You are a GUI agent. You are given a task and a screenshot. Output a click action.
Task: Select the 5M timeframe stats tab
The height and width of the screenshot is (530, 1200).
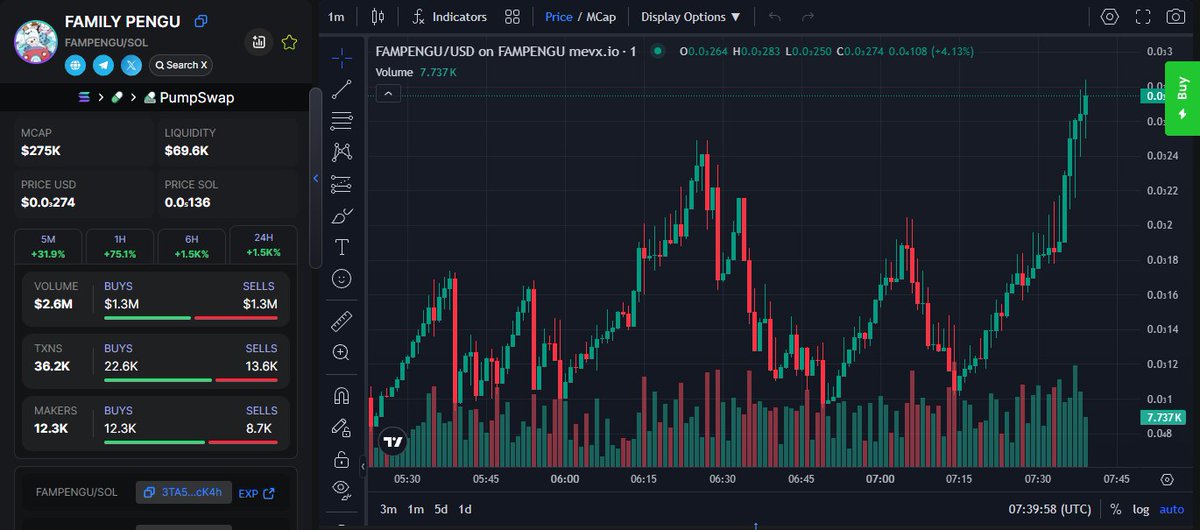[x=48, y=246]
